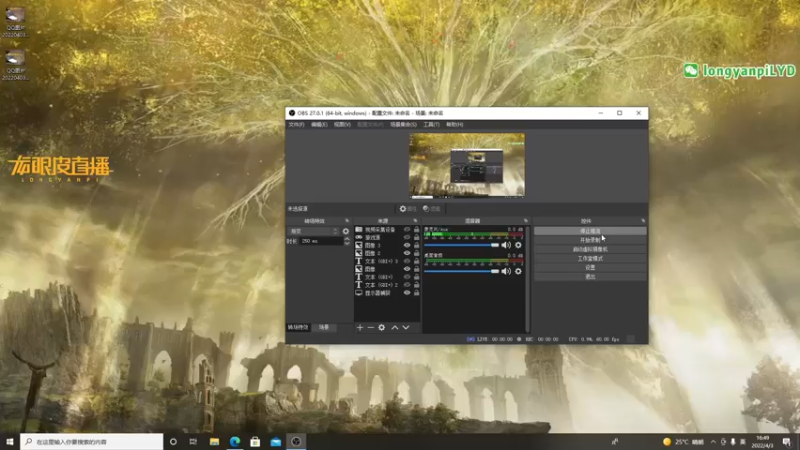The image size is (800, 450).
Task: Mute the 桌面音频 speaker icon
Action: point(506,271)
